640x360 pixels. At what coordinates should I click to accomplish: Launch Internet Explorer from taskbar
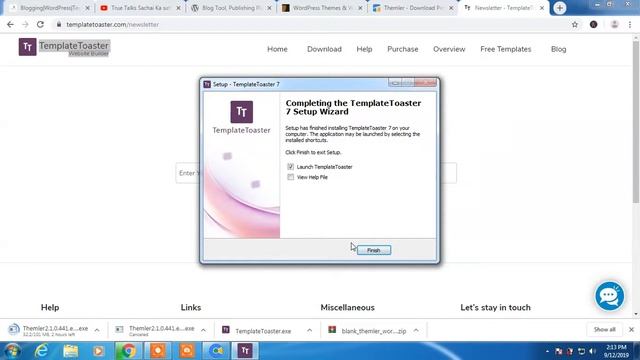coord(42,351)
